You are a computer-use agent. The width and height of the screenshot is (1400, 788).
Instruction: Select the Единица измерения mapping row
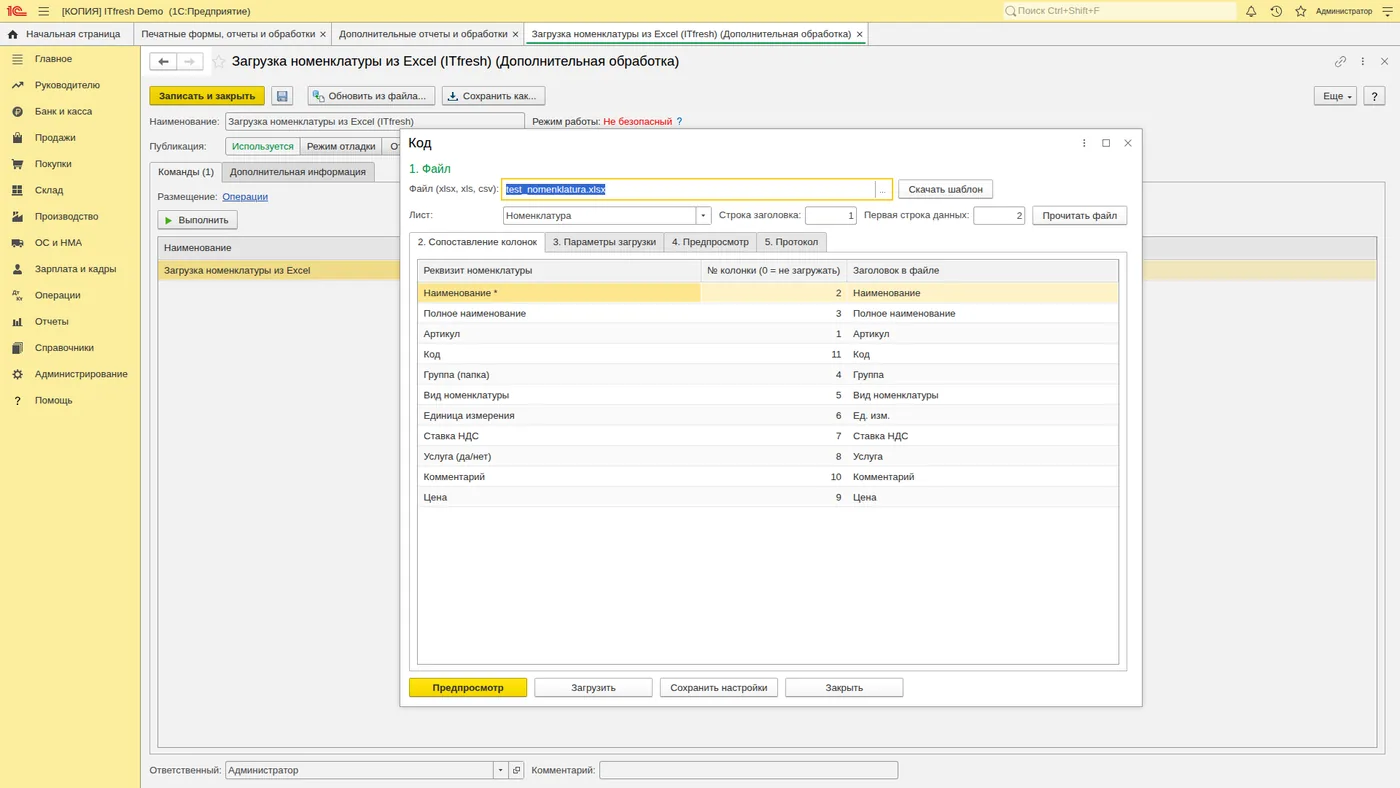click(x=768, y=416)
